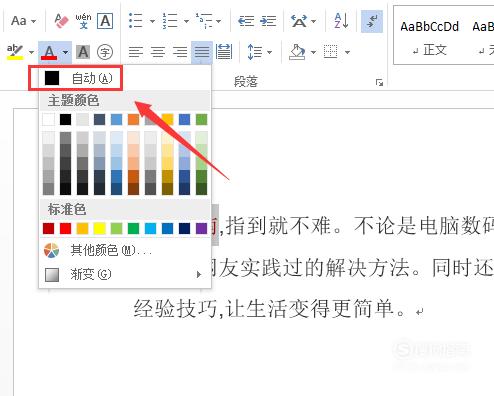Open the Paragraph dialog launcher
Viewport: 494px width, 396px height.
pos(379,82)
